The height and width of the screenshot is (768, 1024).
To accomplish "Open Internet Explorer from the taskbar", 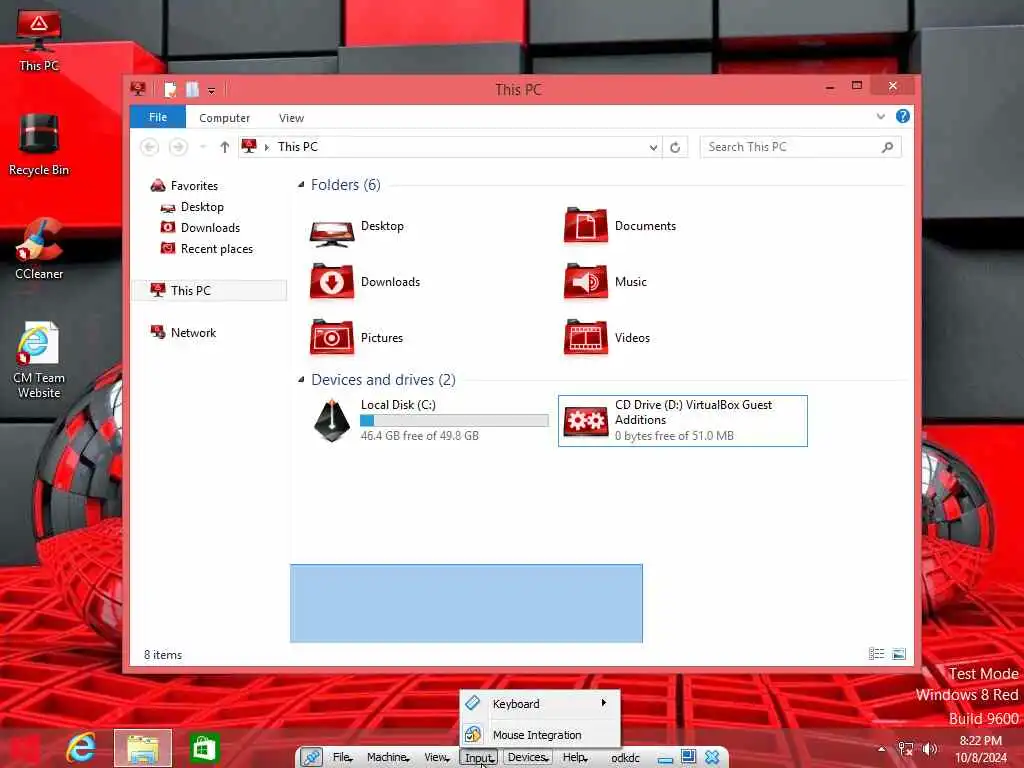I will click(81, 747).
